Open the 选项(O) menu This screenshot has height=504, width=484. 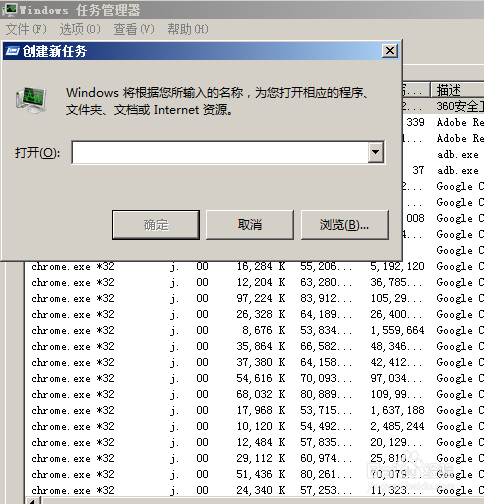tap(80, 29)
